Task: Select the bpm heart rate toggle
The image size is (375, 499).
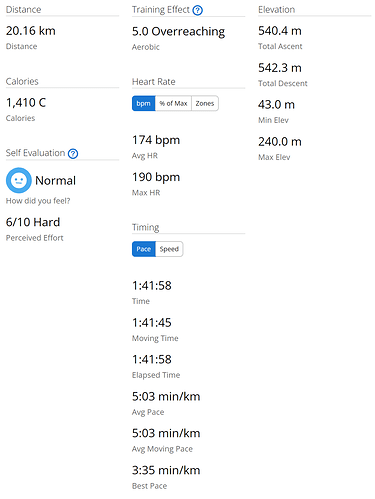Action: (x=144, y=103)
